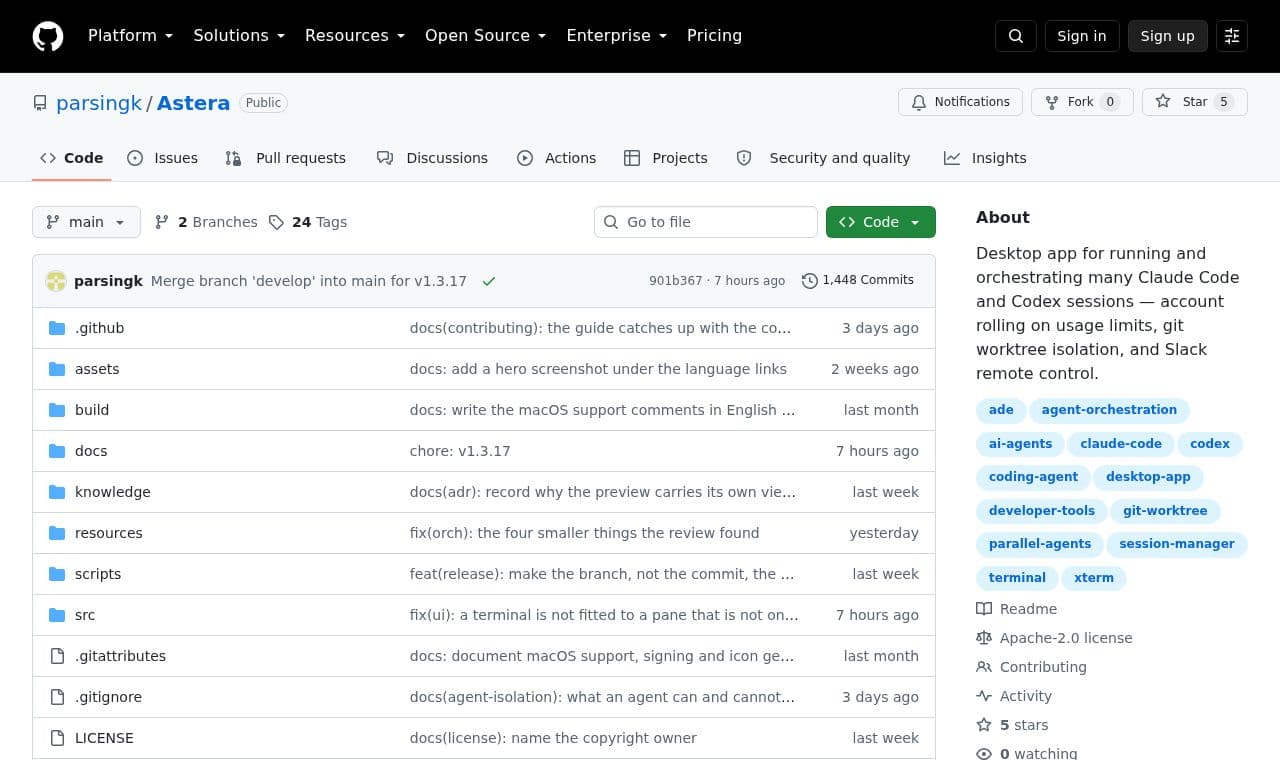Viewport: 1280px width, 760px height.
Task: Click the Sign up button
Action: pyautogui.click(x=1168, y=36)
